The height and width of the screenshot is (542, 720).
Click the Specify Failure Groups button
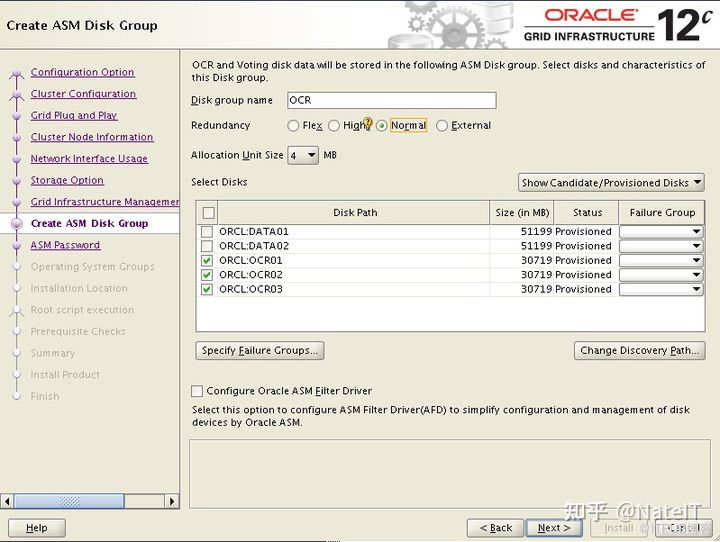(x=260, y=350)
